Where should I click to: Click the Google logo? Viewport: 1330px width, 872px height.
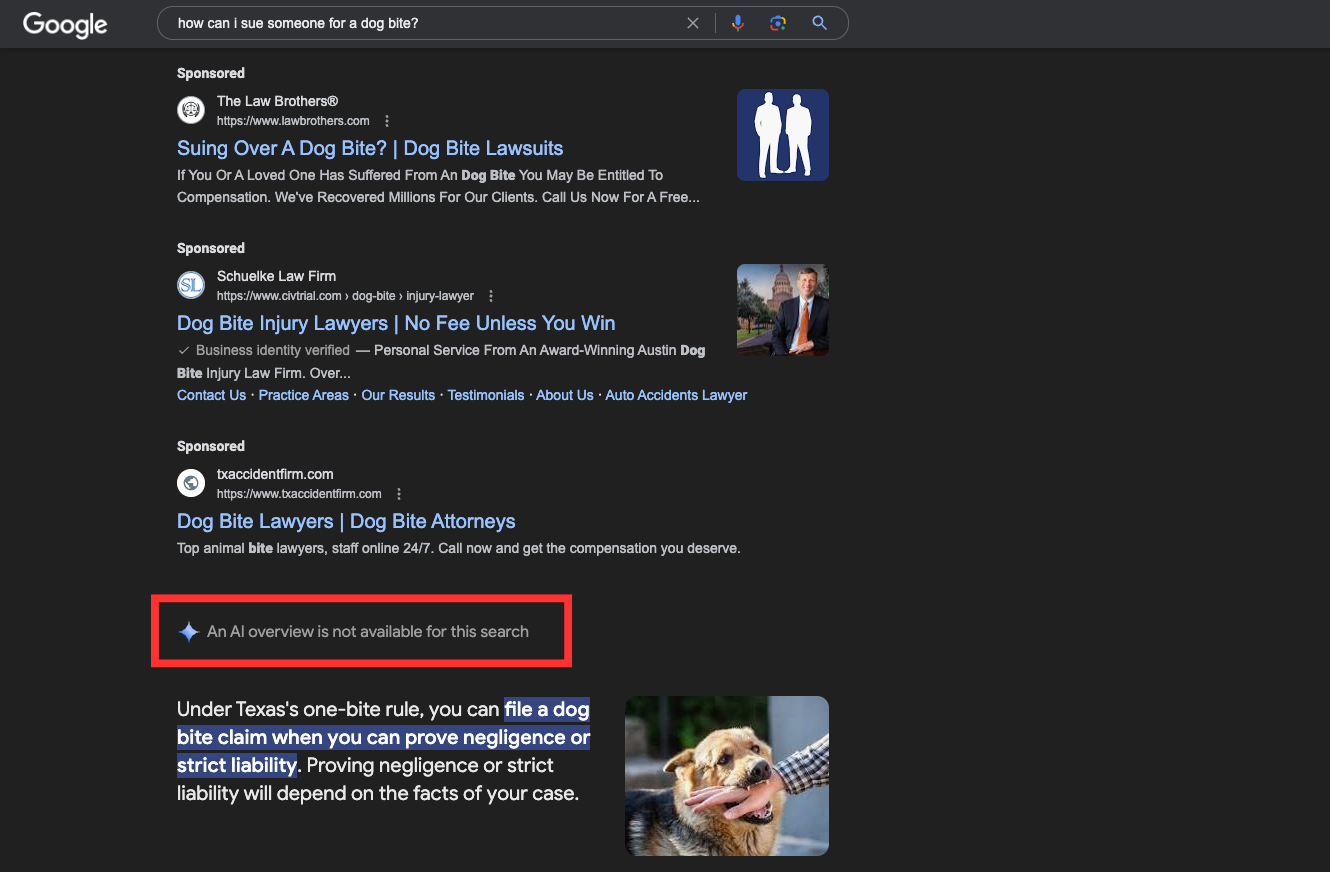[x=65, y=24]
